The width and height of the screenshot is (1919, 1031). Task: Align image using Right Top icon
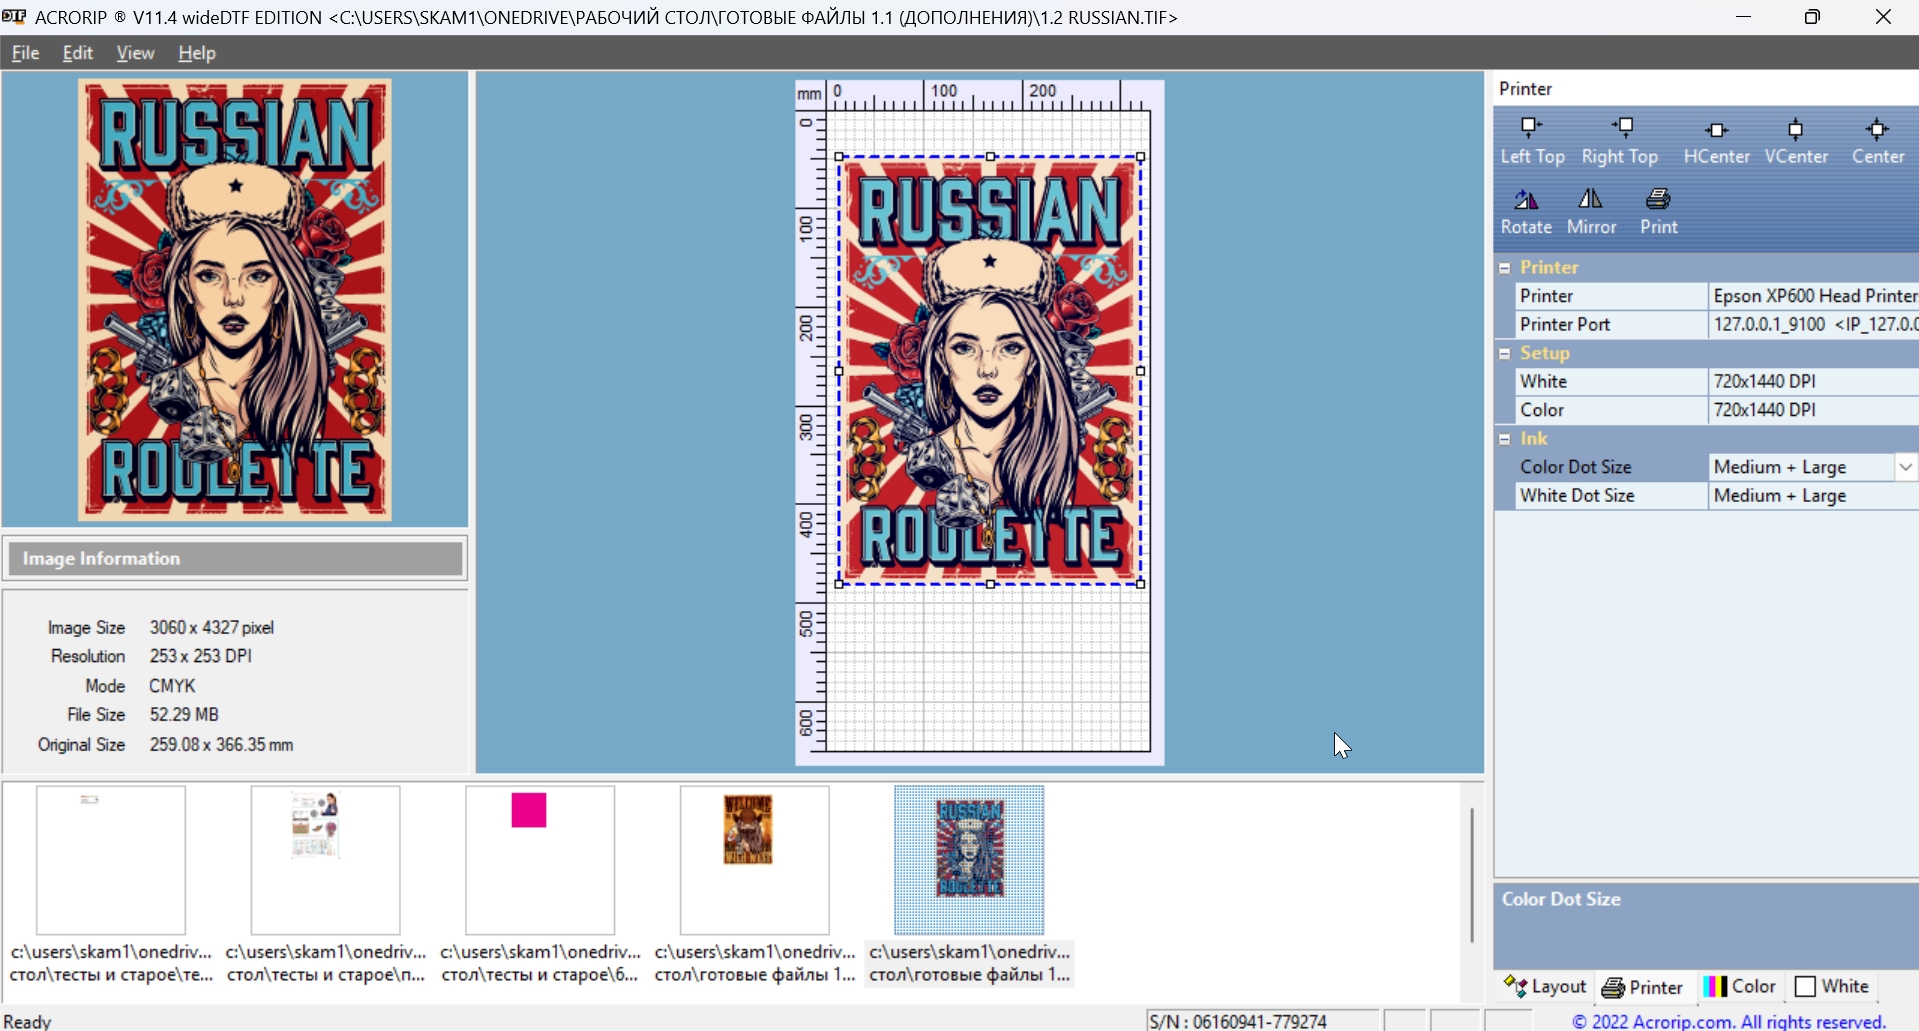click(1620, 141)
